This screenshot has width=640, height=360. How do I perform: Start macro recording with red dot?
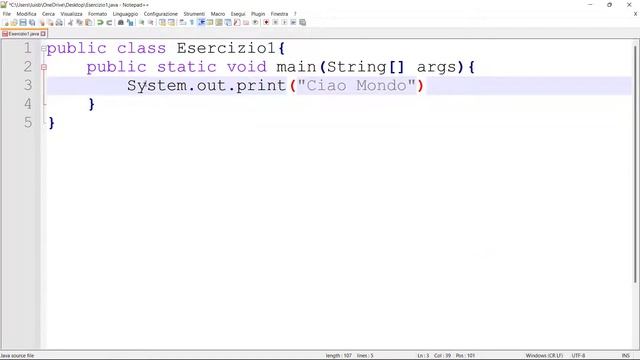tap(266, 22)
